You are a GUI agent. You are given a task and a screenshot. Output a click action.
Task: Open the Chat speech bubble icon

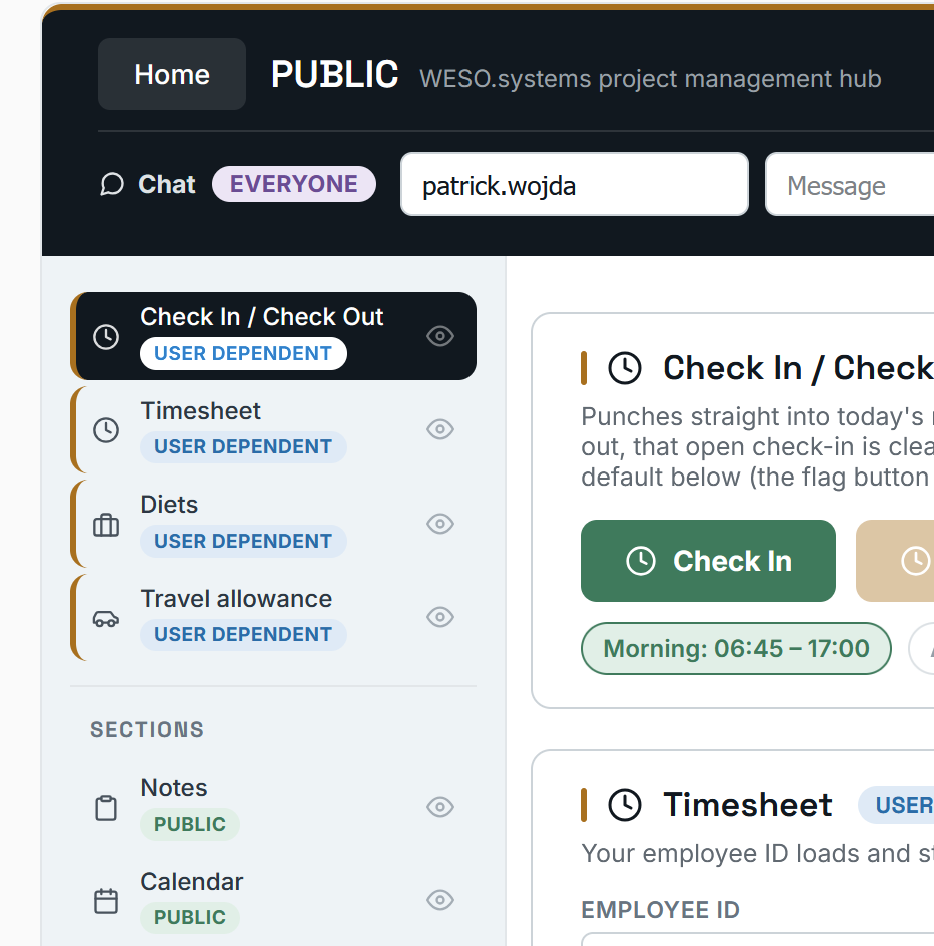112,184
